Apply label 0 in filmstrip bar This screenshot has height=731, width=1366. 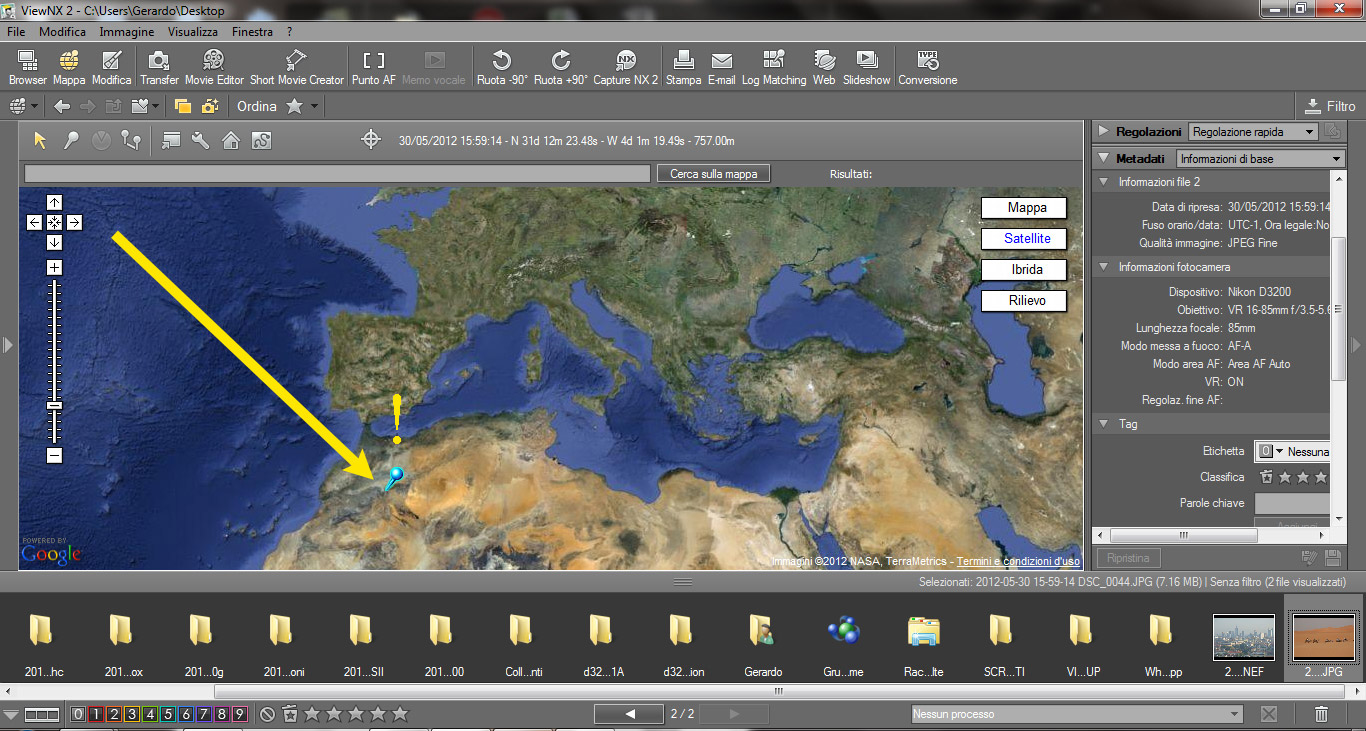point(78,714)
